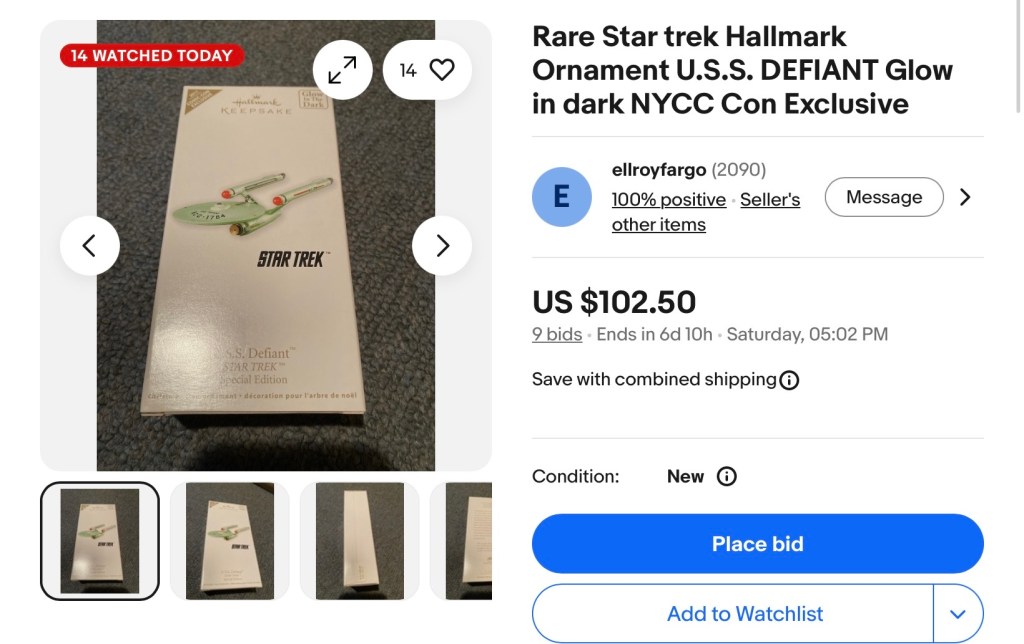Message the seller ellroyfargo
This screenshot has height=644, width=1024.
[883, 197]
